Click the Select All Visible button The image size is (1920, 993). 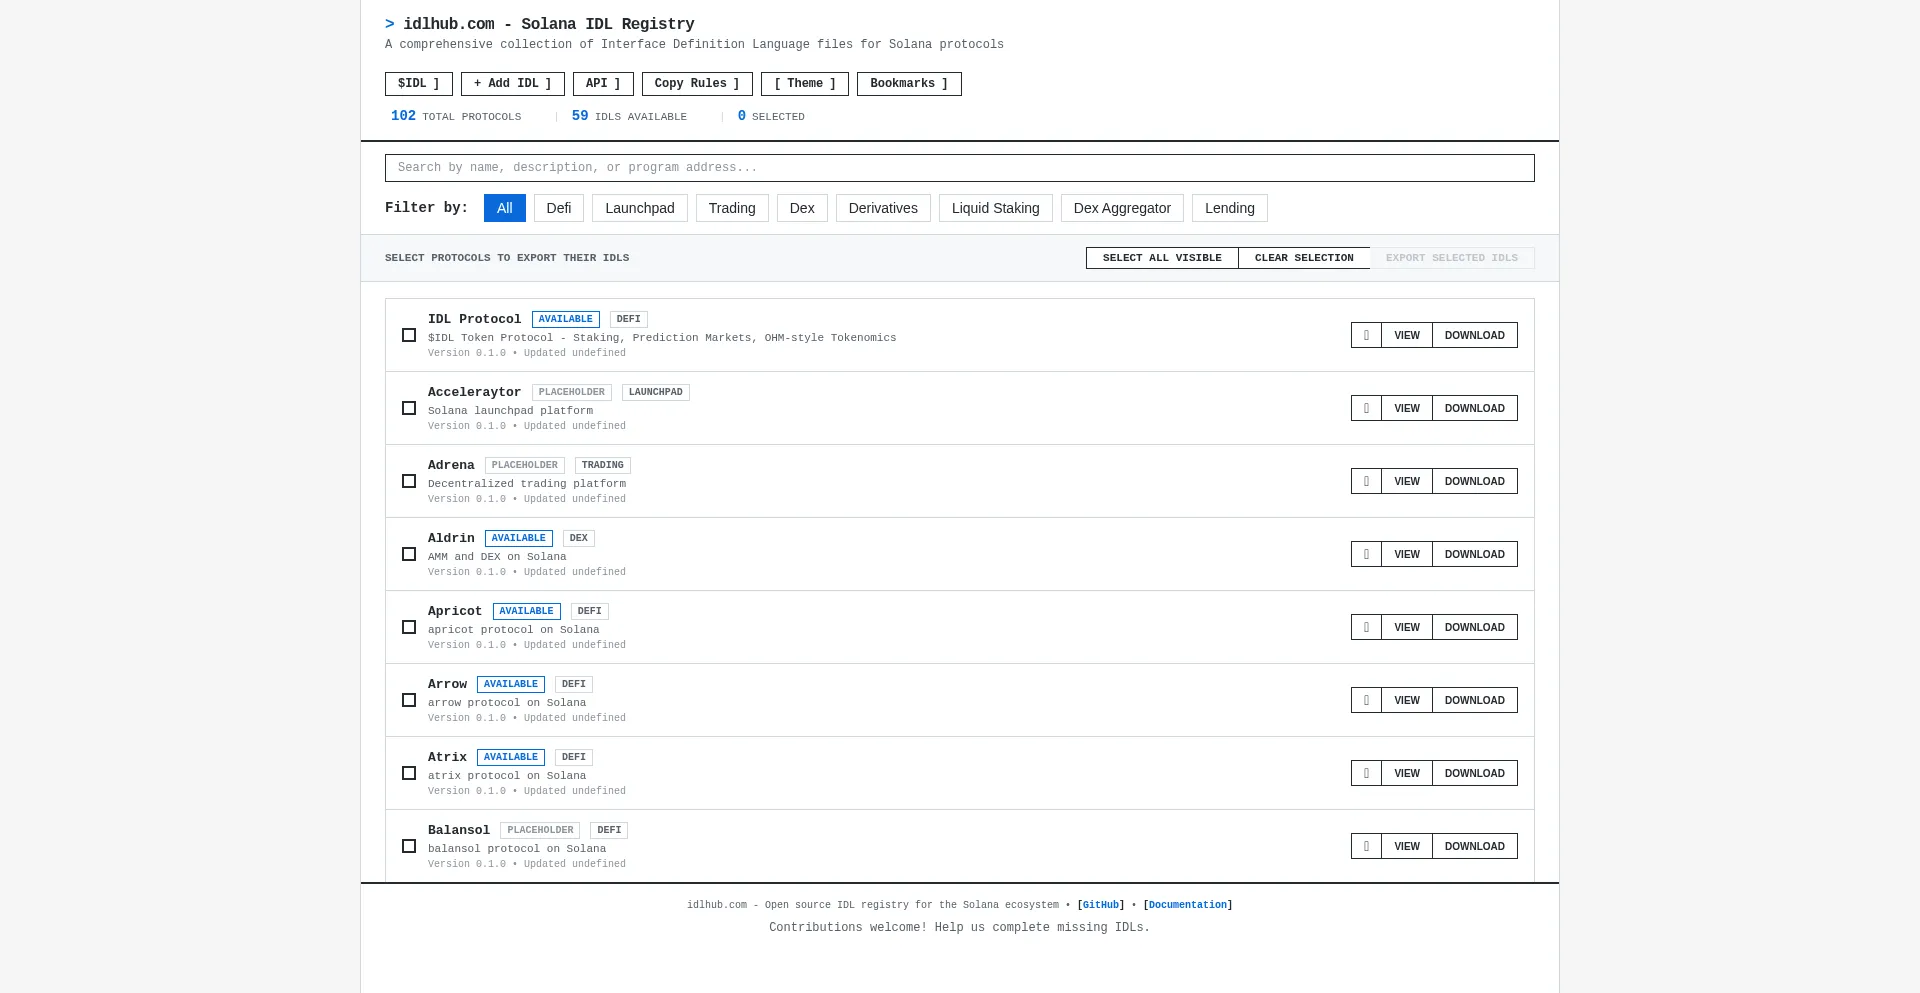[1162, 258]
